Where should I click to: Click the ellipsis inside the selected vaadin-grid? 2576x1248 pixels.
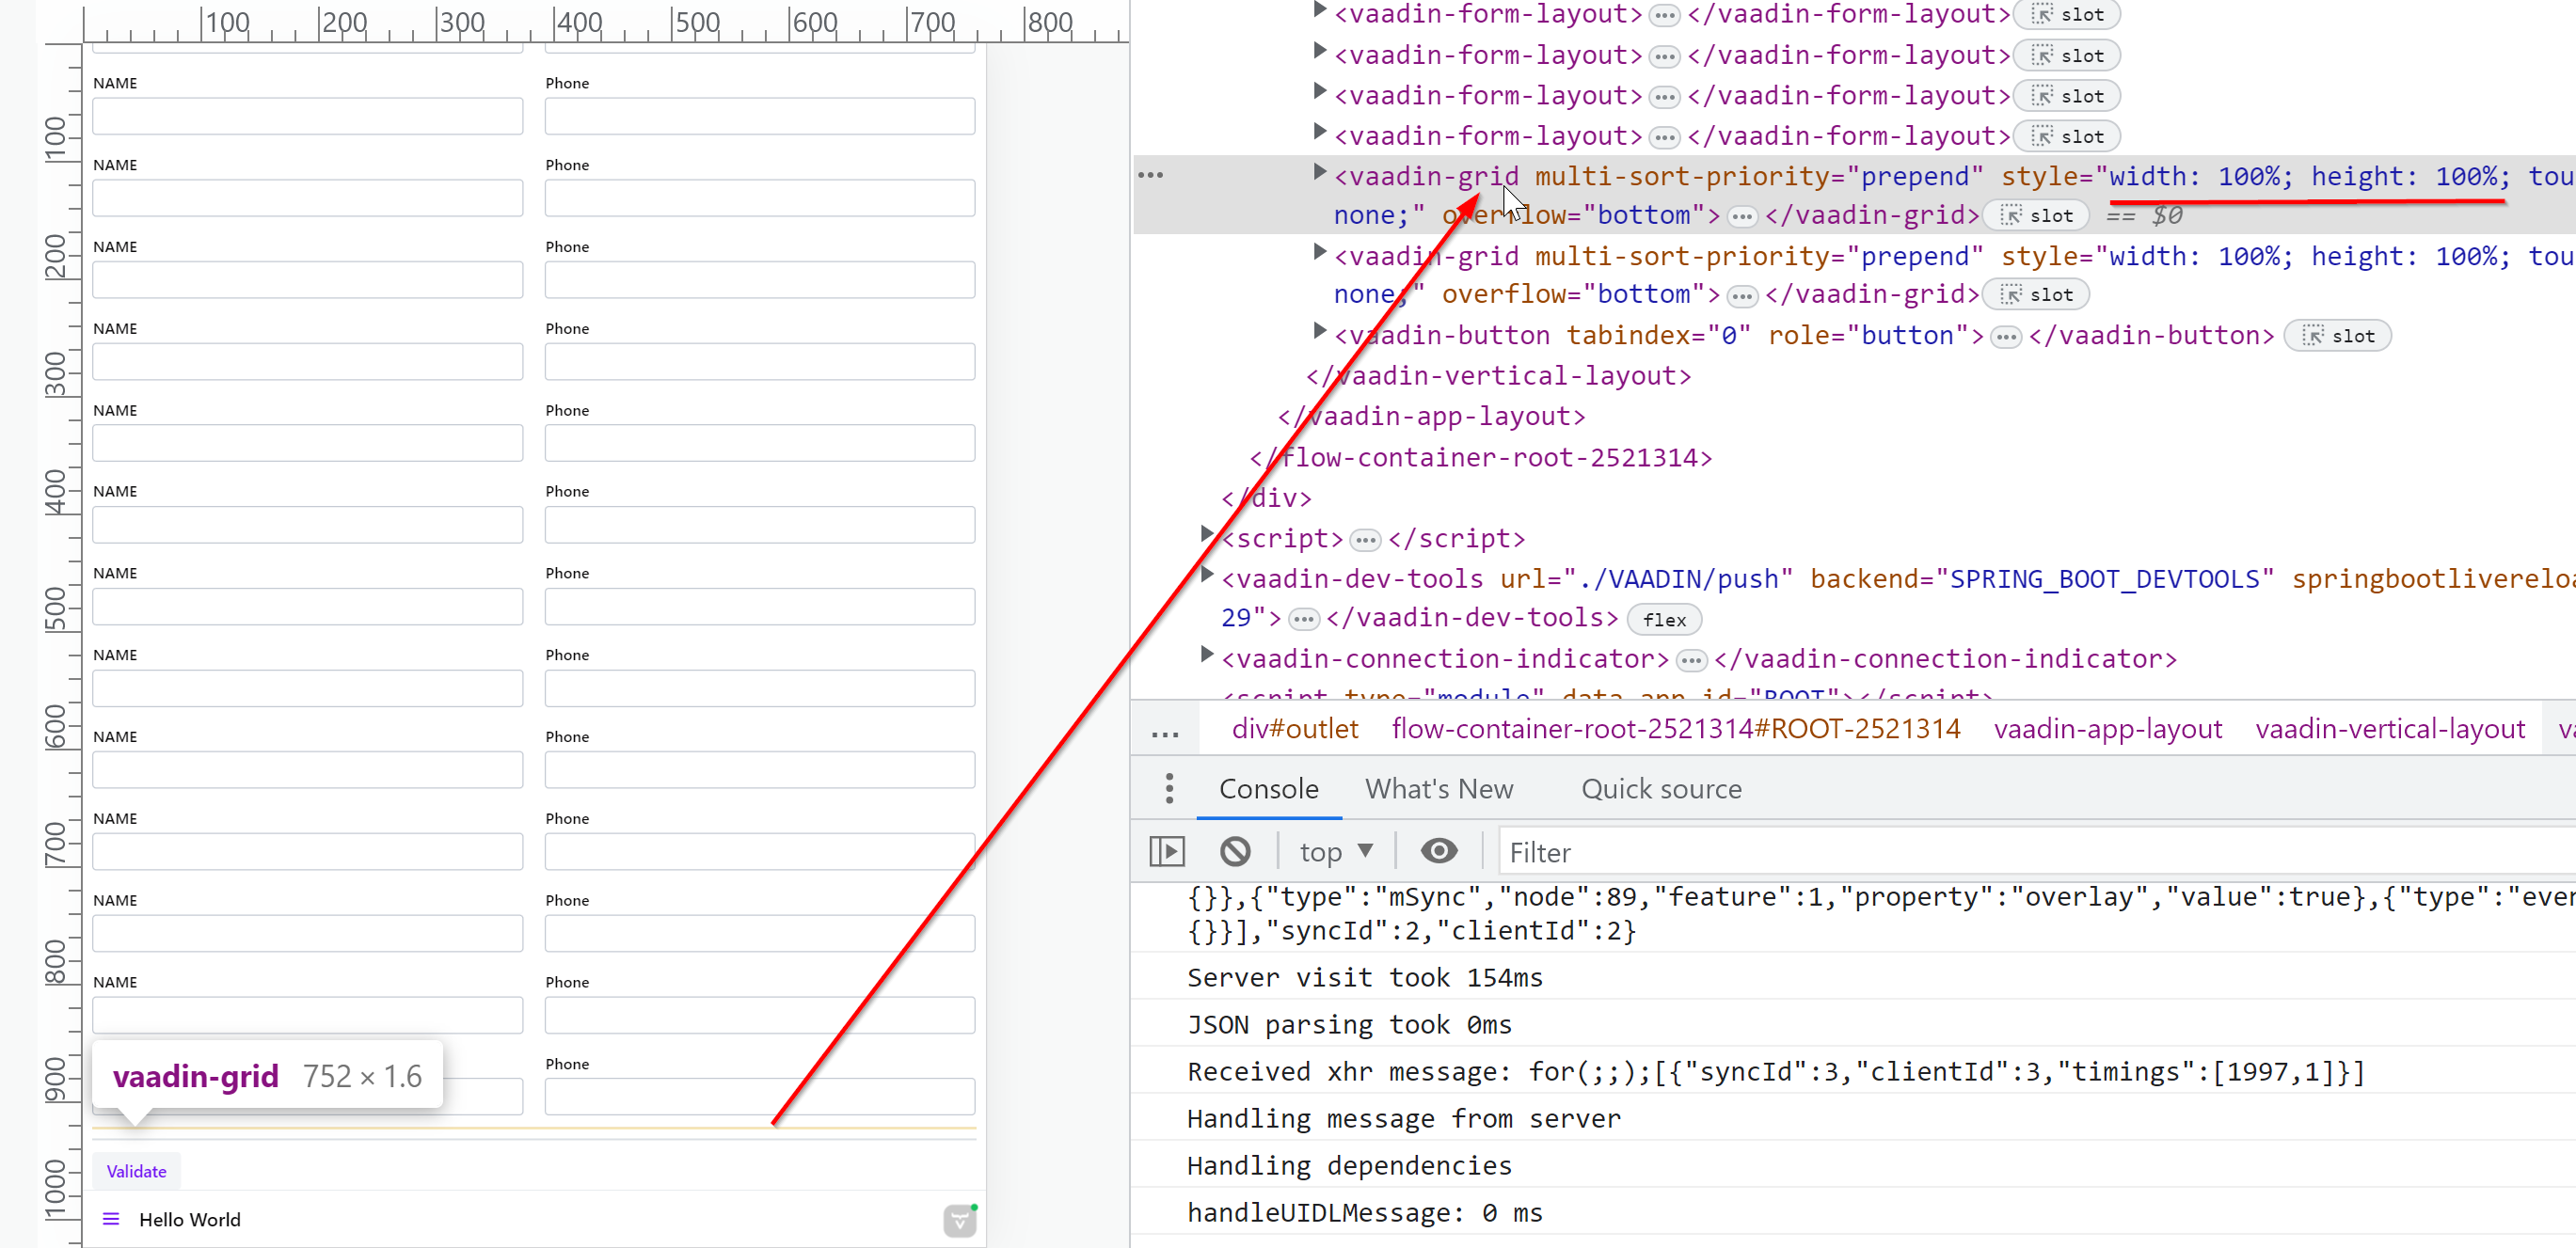(1742, 217)
